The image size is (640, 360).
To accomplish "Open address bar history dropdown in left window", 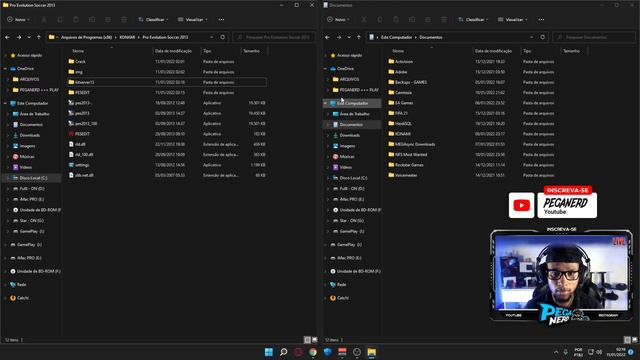I will (x=211, y=37).
